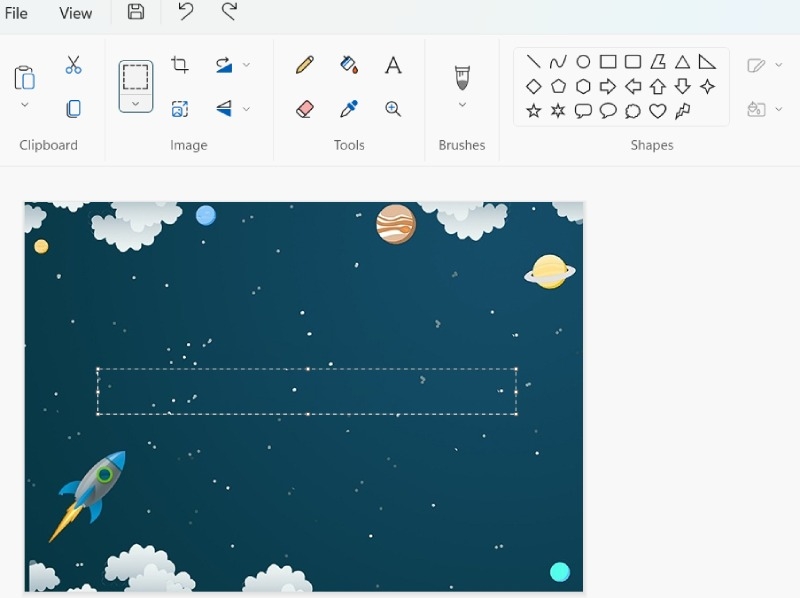The width and height of the screenshot is (800, 598).
Task: Select the Lightning bolt shape
Action: [x=683, y=111]
